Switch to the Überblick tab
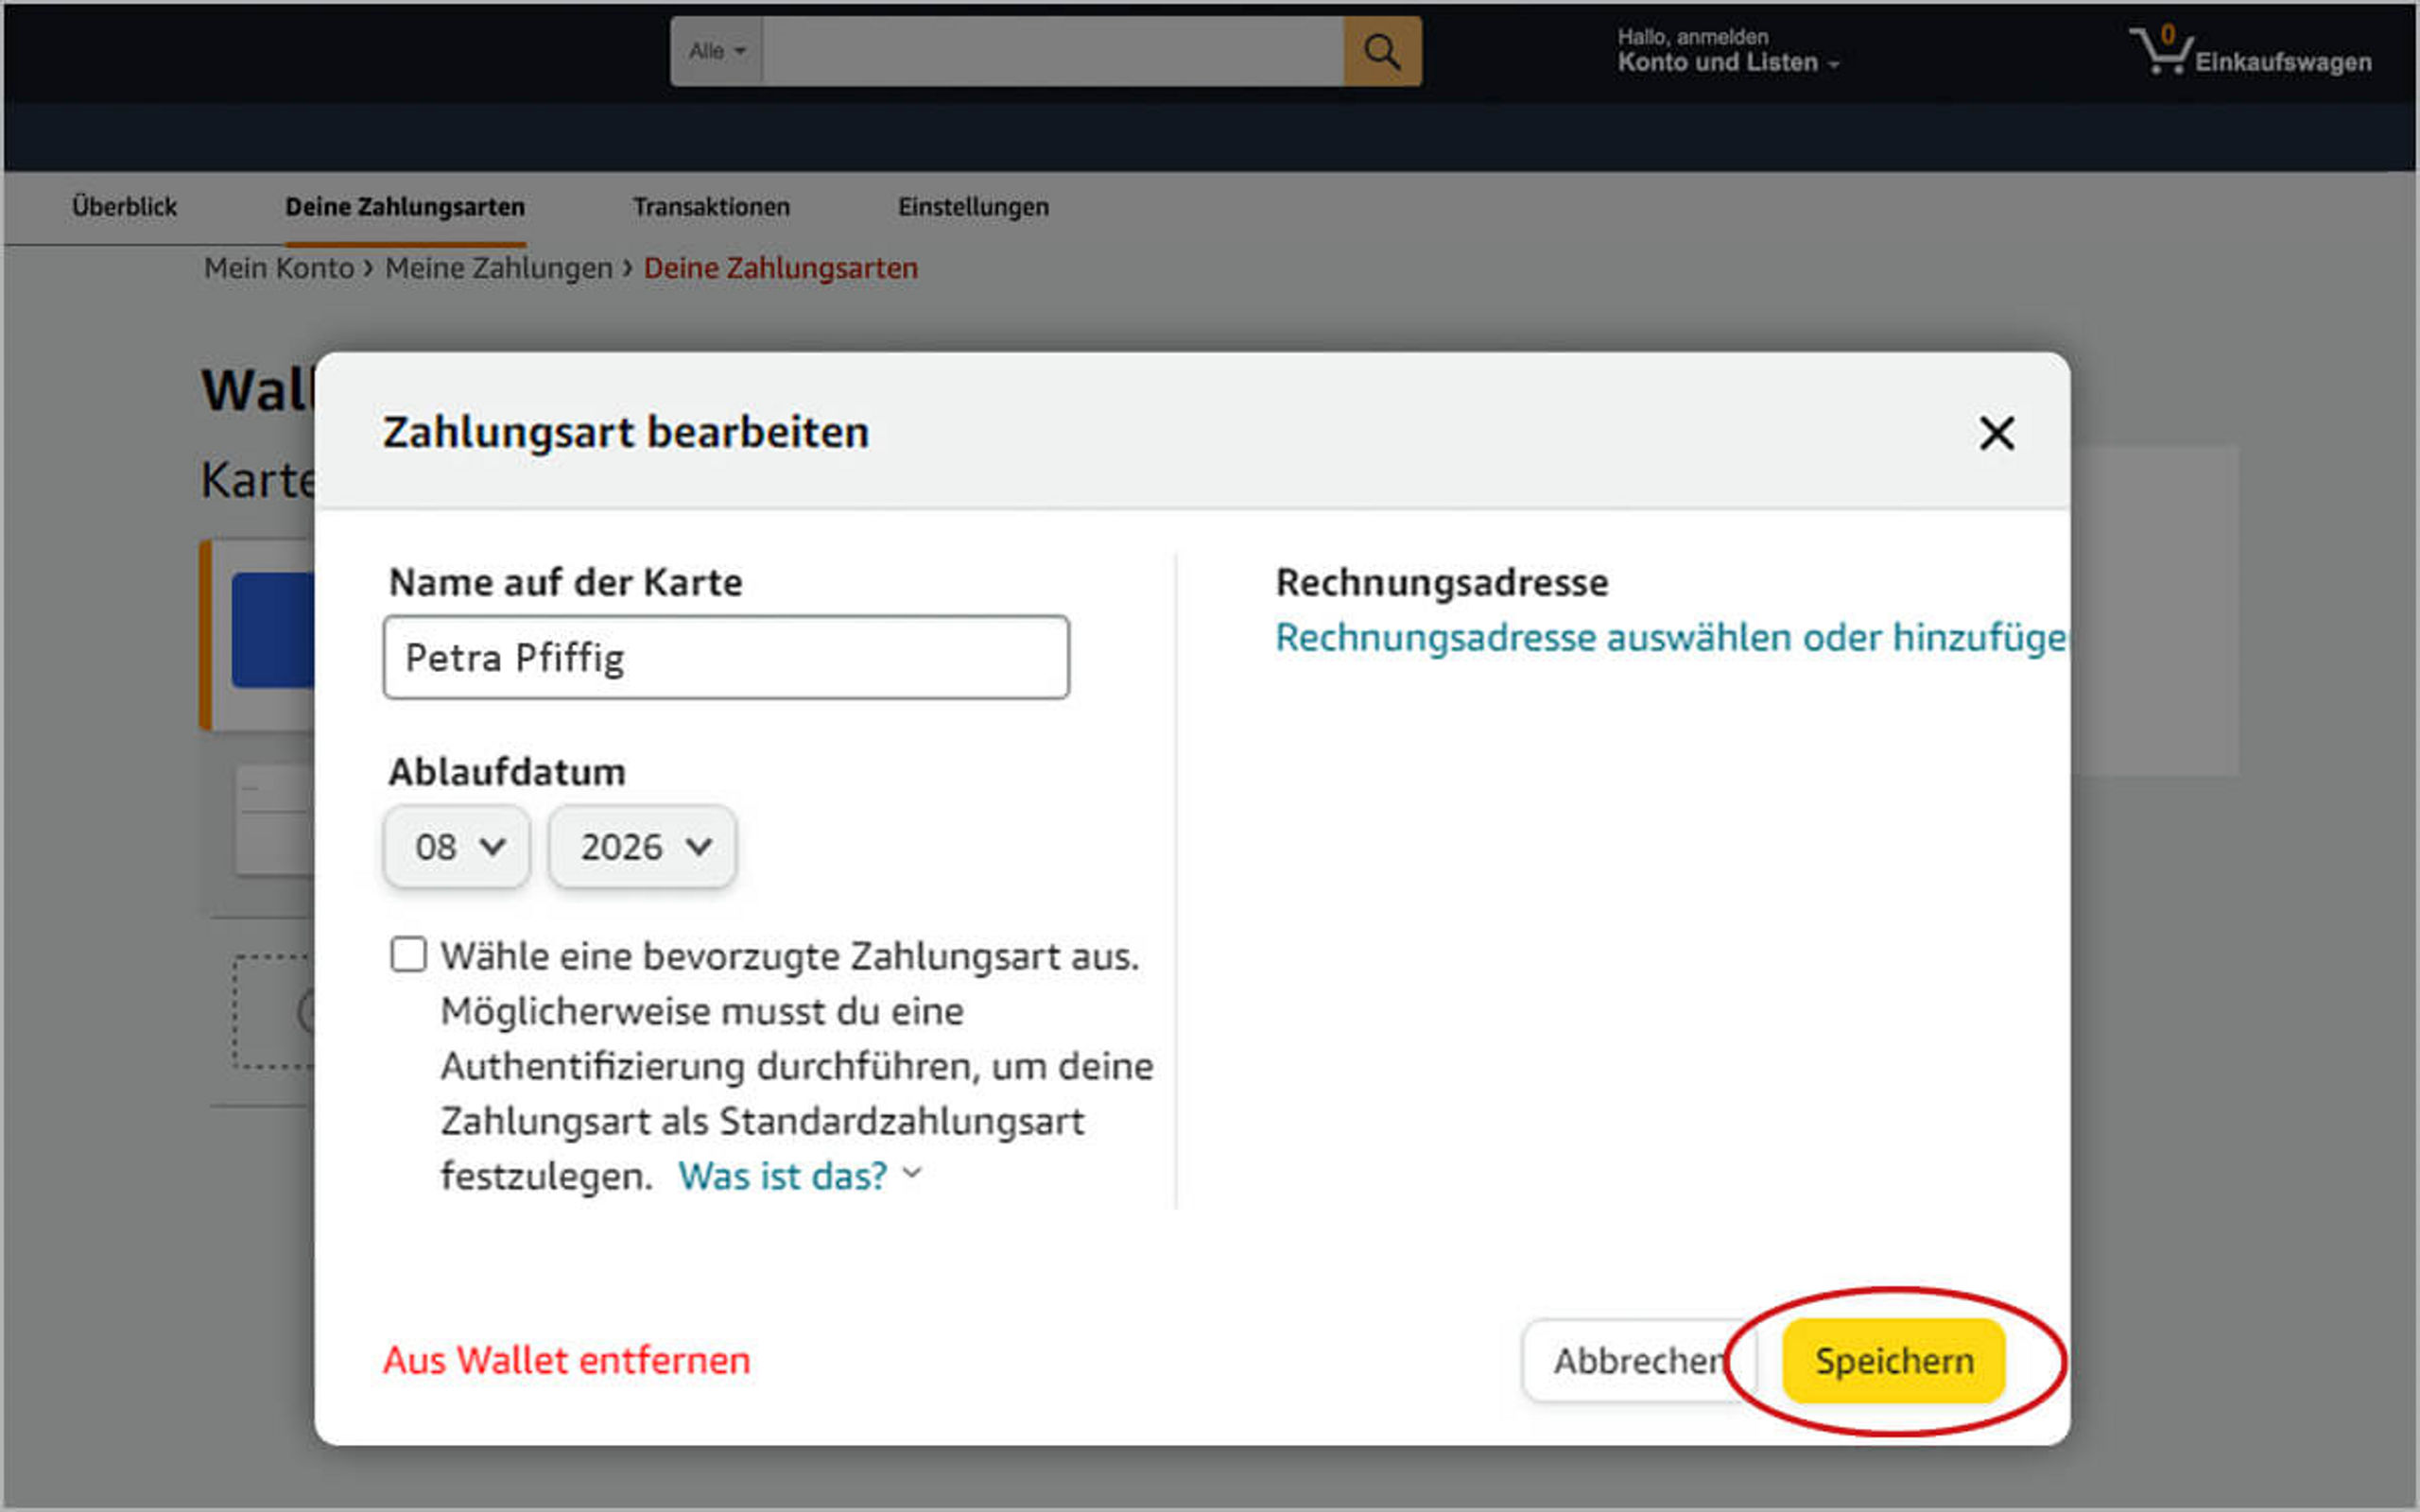This screenshot has width=2420, height=1512. coord(124,207)
